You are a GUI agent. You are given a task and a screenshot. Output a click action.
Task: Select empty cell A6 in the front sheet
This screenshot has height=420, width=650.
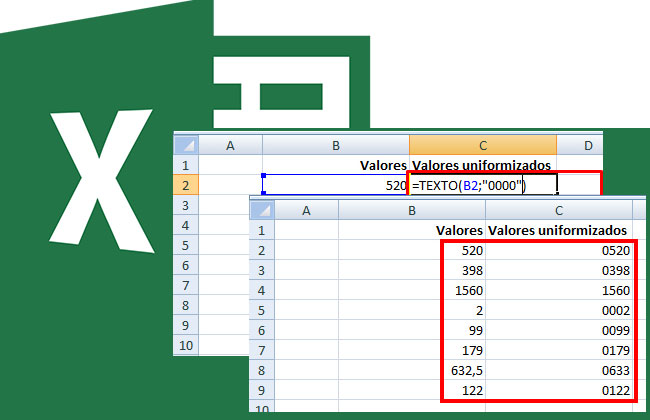pyautogui.click(x=306, y=330)
